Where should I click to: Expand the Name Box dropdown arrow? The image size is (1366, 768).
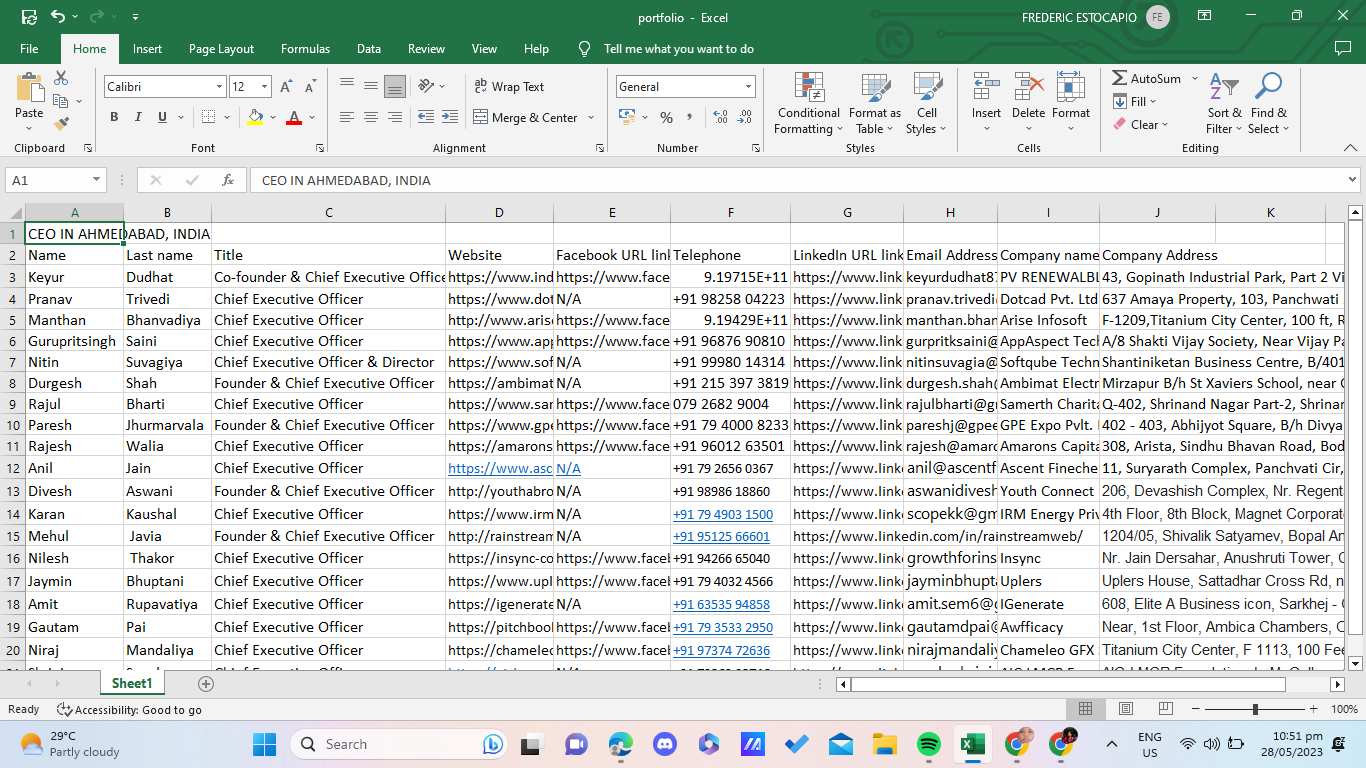tap(96, 180)
